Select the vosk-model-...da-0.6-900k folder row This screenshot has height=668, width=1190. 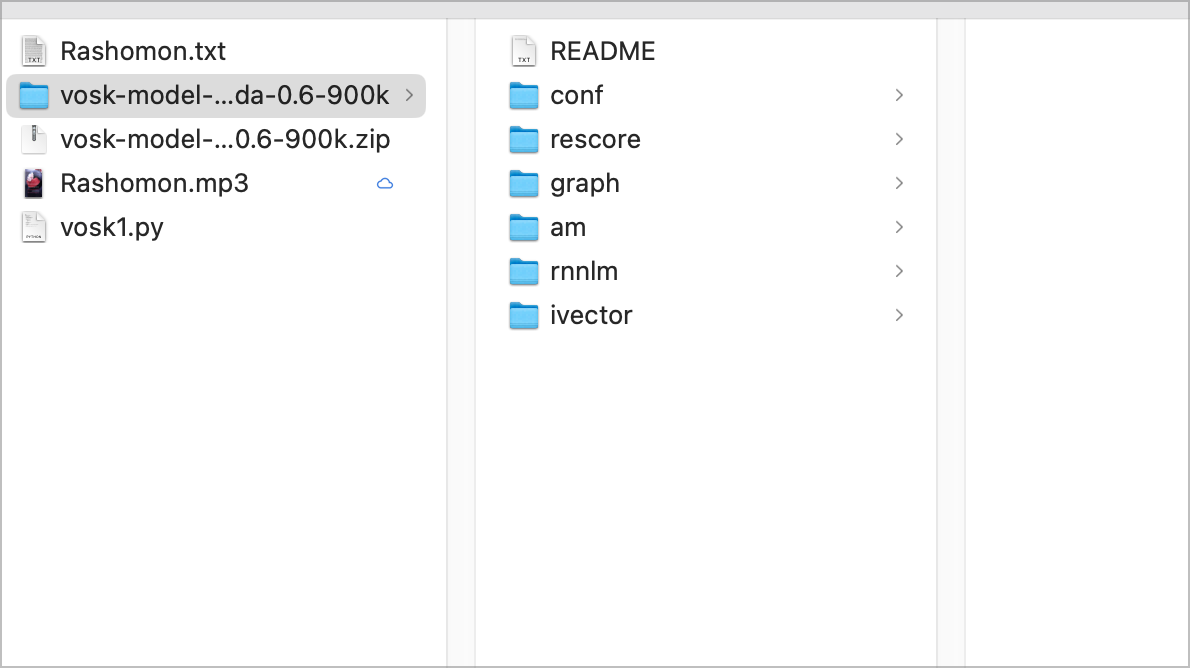pos(216,96)
